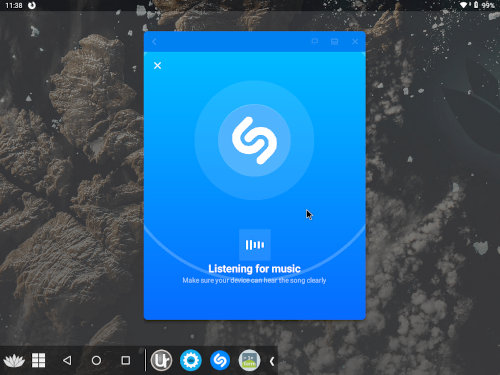Image resolution: width=500 pixels, height=375 pixels.
Task: Minimize the Shazam window
Action: 315,41
